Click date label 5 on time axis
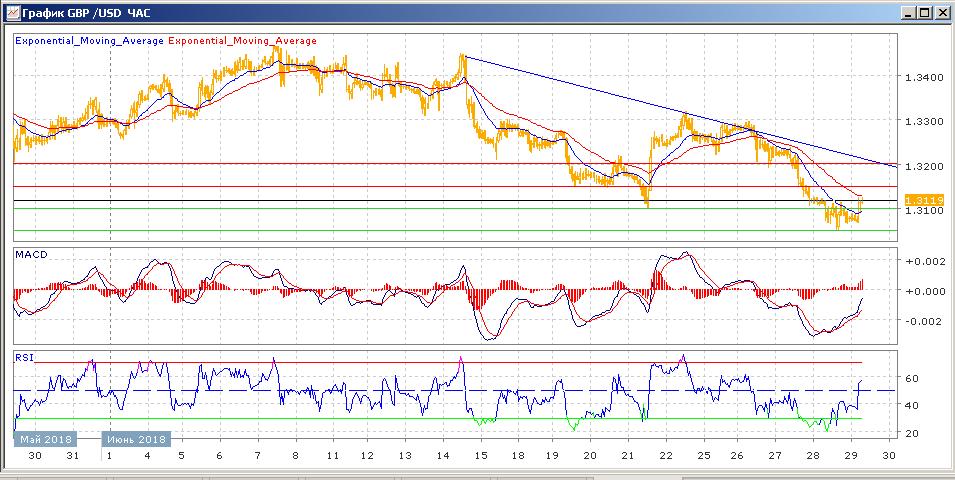 [x=183, y=456]
